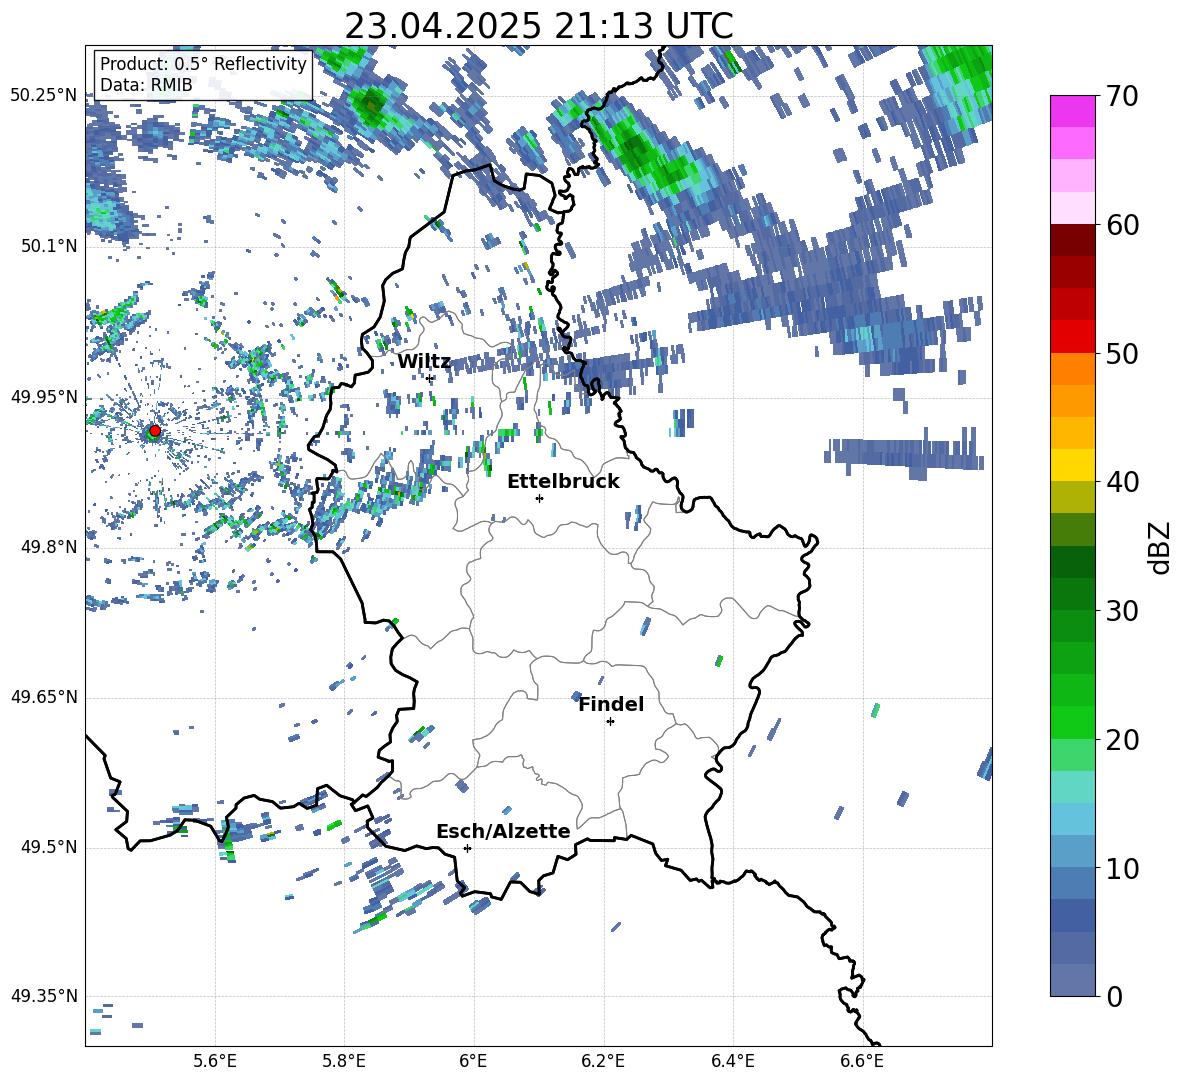Click the 40 tick on colorbar
The width and height of the screenshot is (1184, 1081).
click(1122, 482)
